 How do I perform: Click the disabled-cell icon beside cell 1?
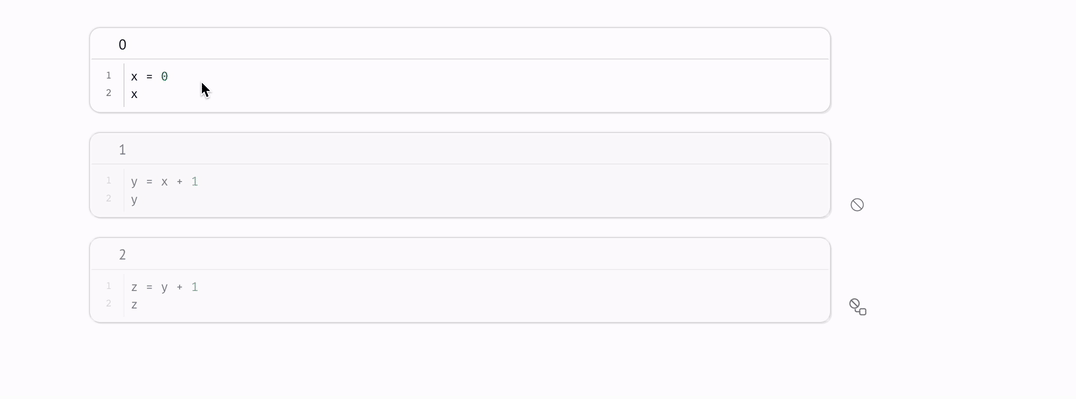pyautogui.click(x=857, y=205)
